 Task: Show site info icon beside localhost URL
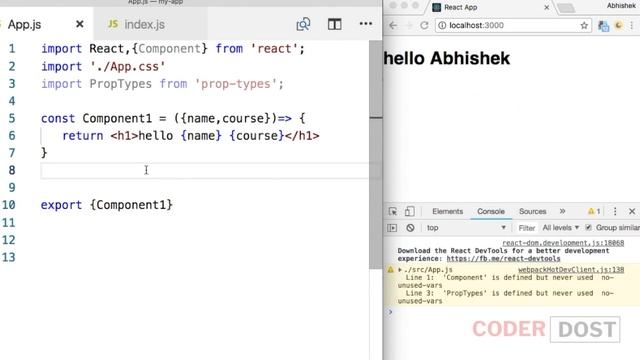tap(442, 25)
